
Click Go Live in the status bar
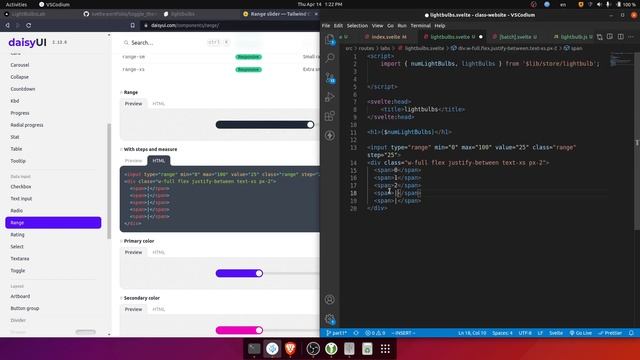(x=580, y=333)
